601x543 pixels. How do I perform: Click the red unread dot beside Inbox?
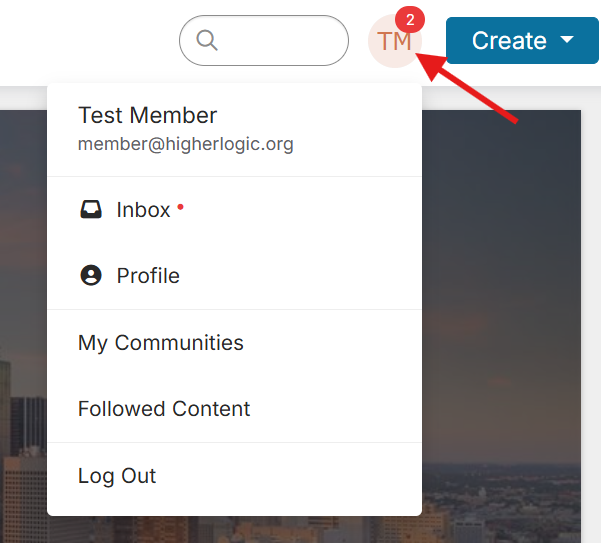pos(180,207)
